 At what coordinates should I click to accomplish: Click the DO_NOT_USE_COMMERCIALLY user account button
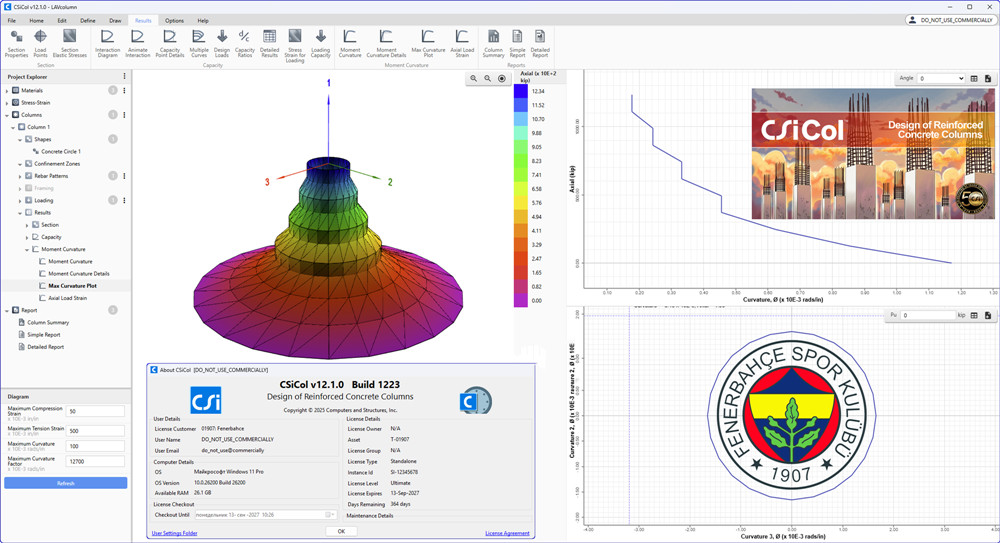pos(950,20)
